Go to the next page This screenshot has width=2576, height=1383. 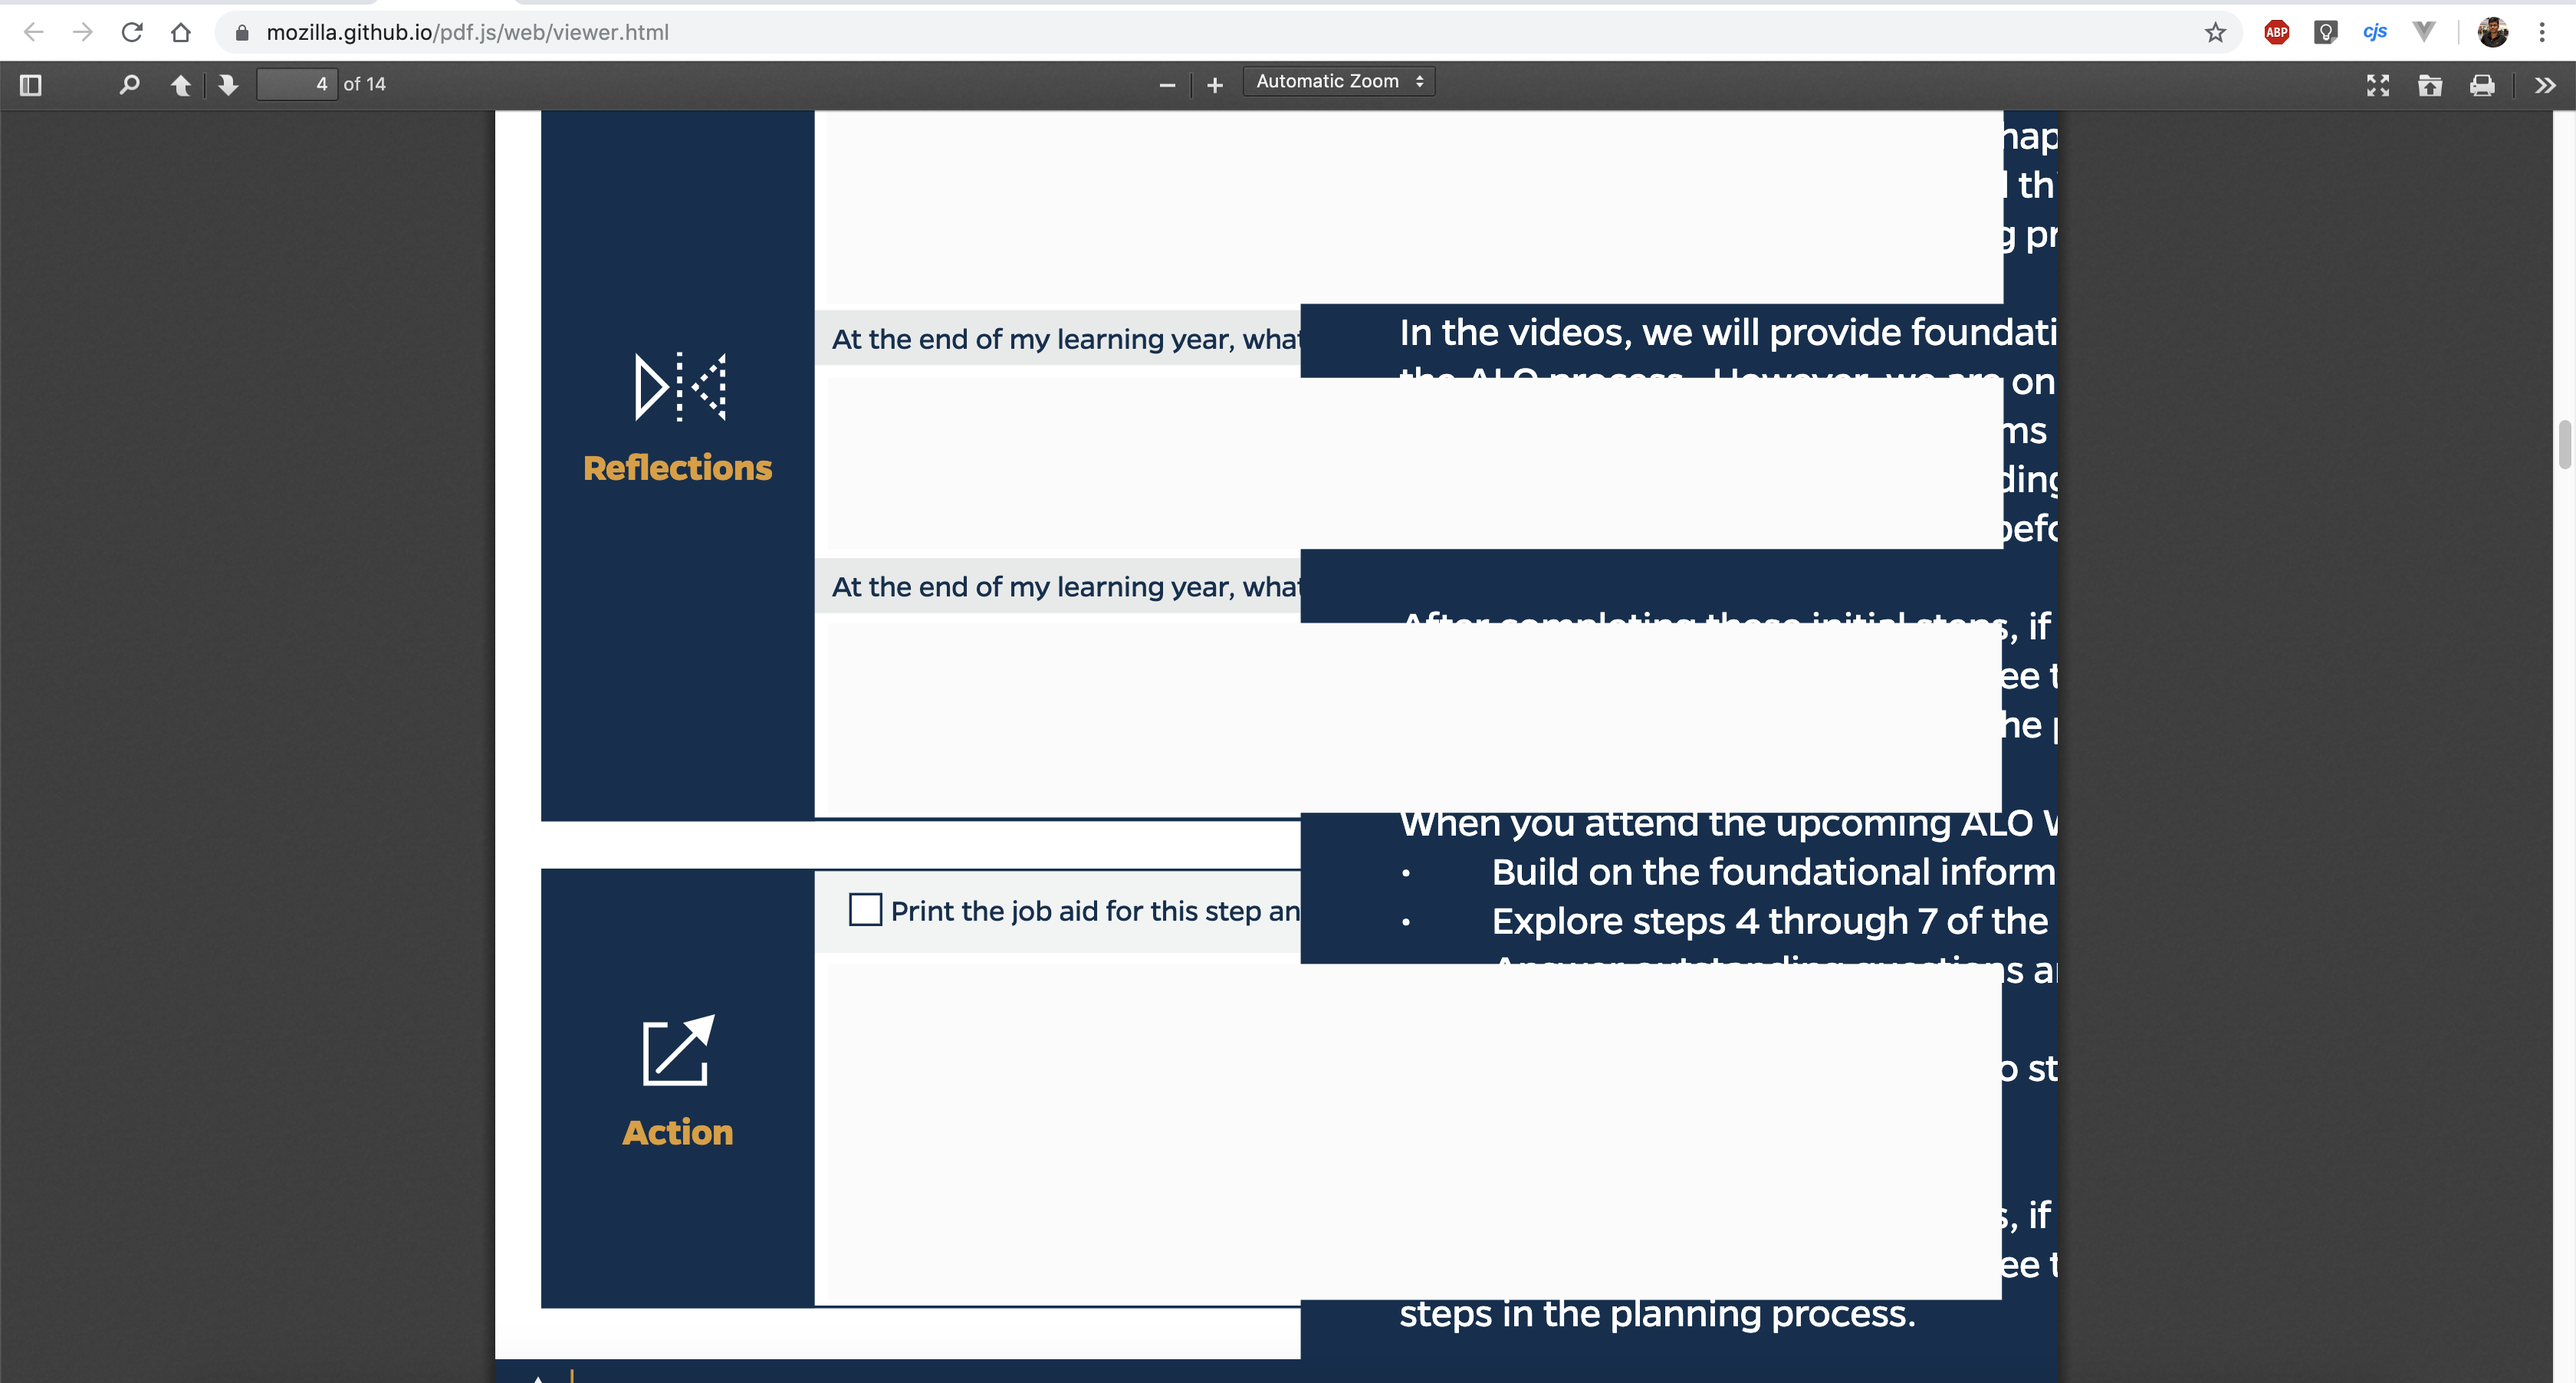coord(229,85)
